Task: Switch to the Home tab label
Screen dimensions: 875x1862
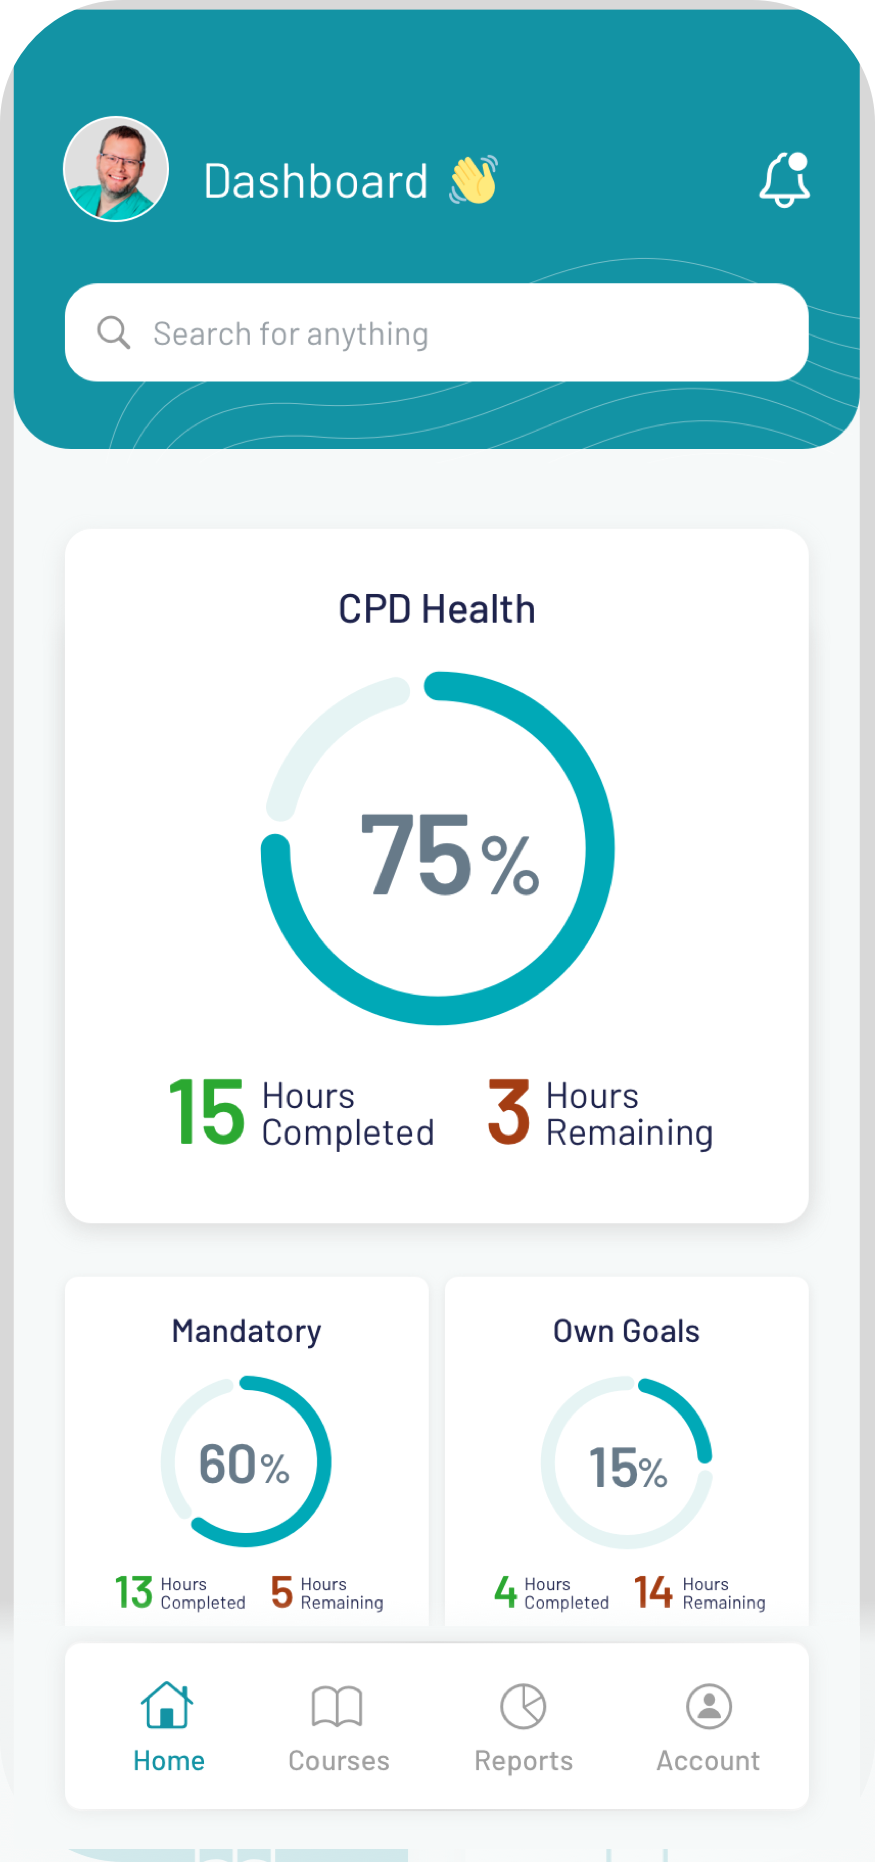Action: coord(169,1761)
